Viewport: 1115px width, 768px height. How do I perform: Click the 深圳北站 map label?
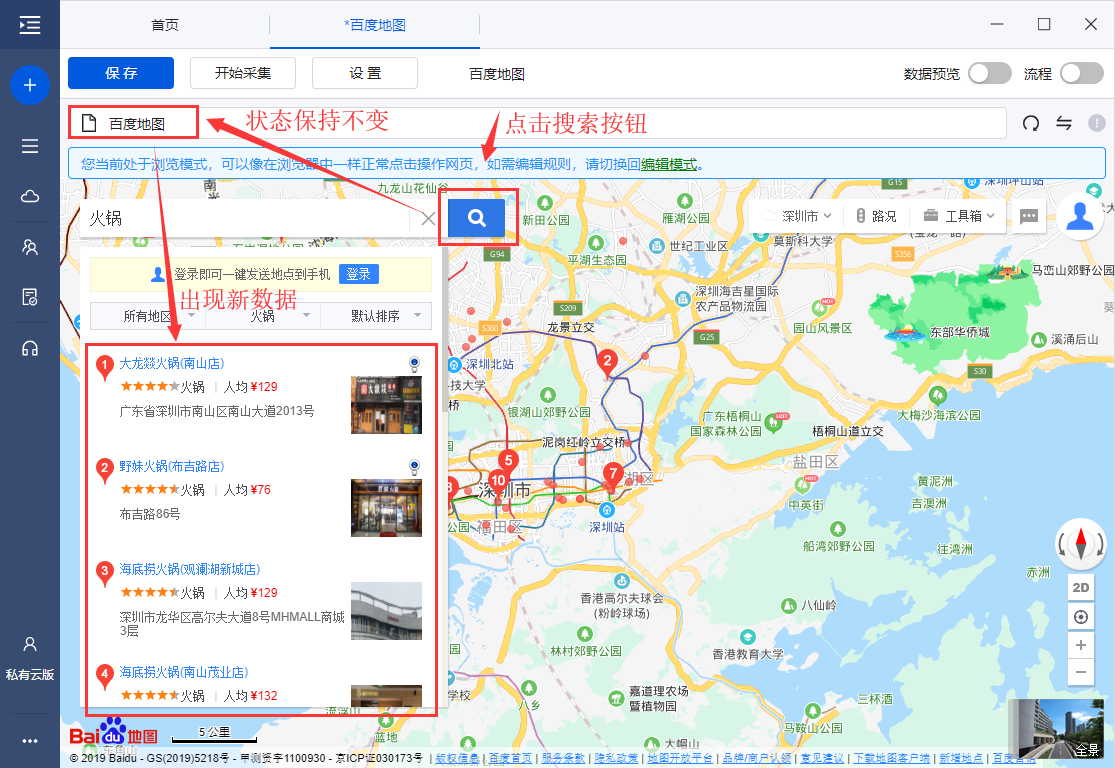pos(489,364)
